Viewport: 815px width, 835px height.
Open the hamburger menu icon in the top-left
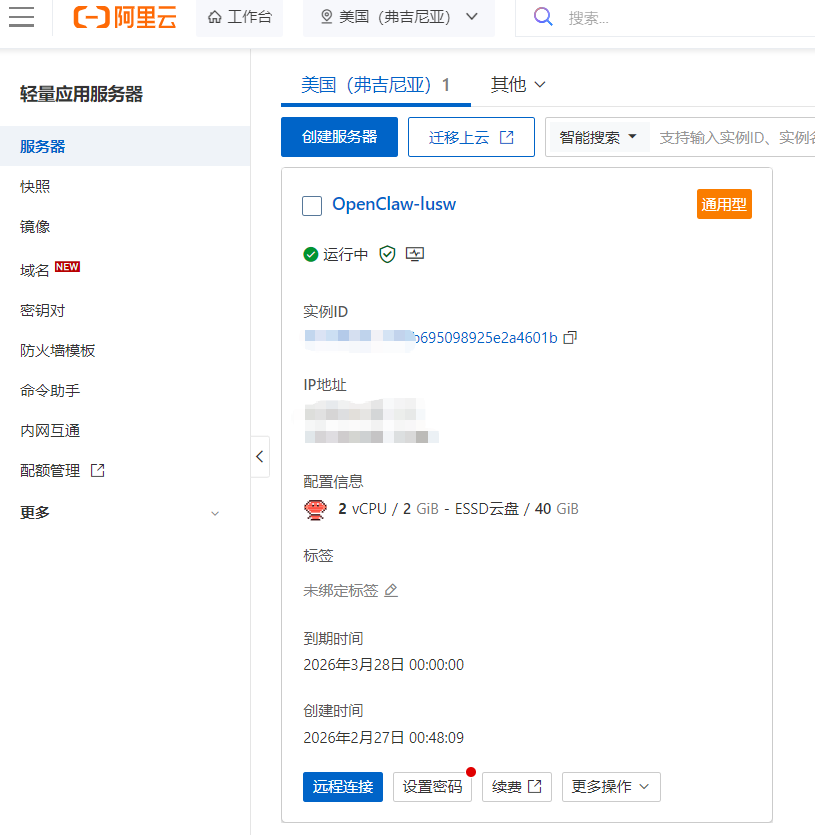click(22, 16)
